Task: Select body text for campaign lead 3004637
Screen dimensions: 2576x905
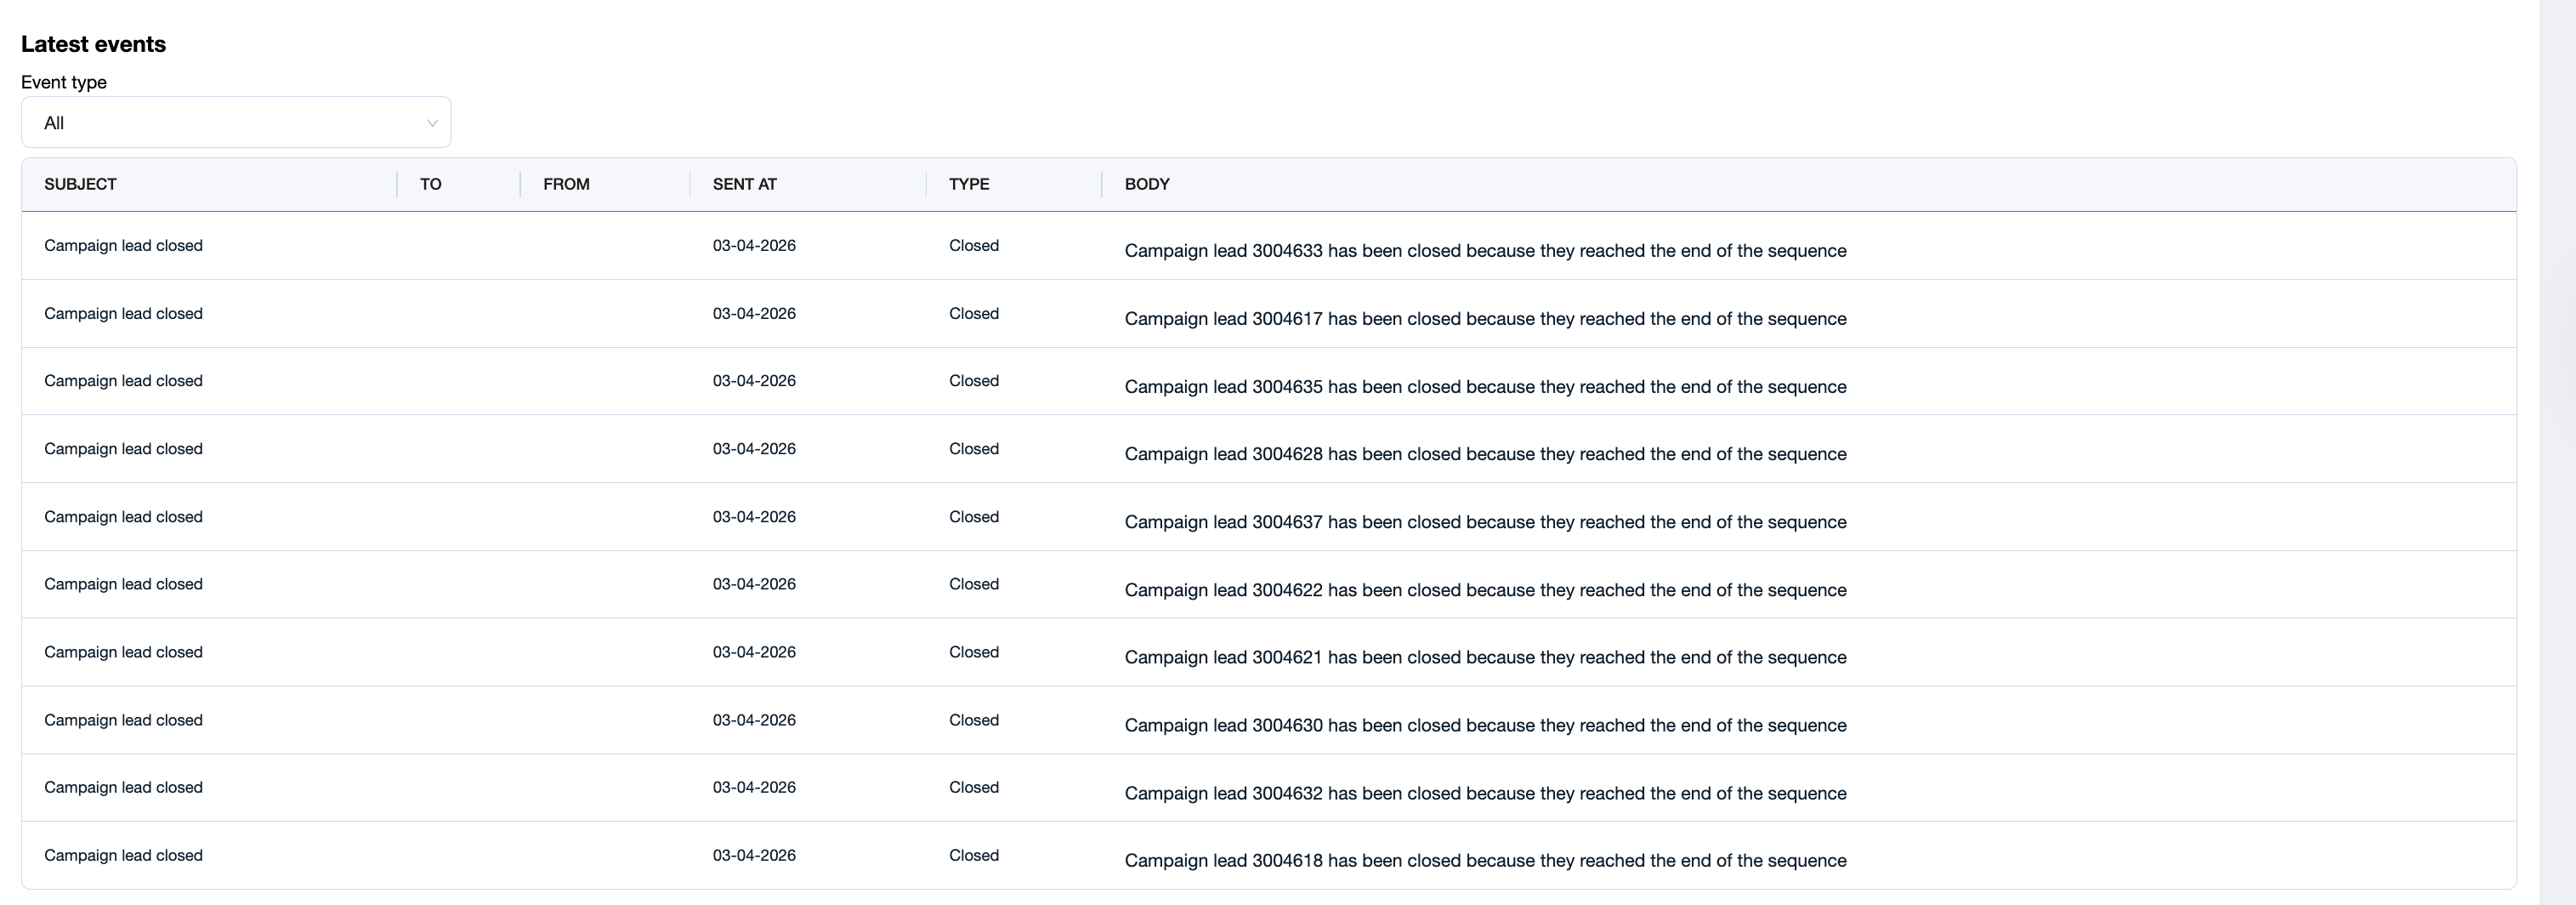Action: [1485, 522]
